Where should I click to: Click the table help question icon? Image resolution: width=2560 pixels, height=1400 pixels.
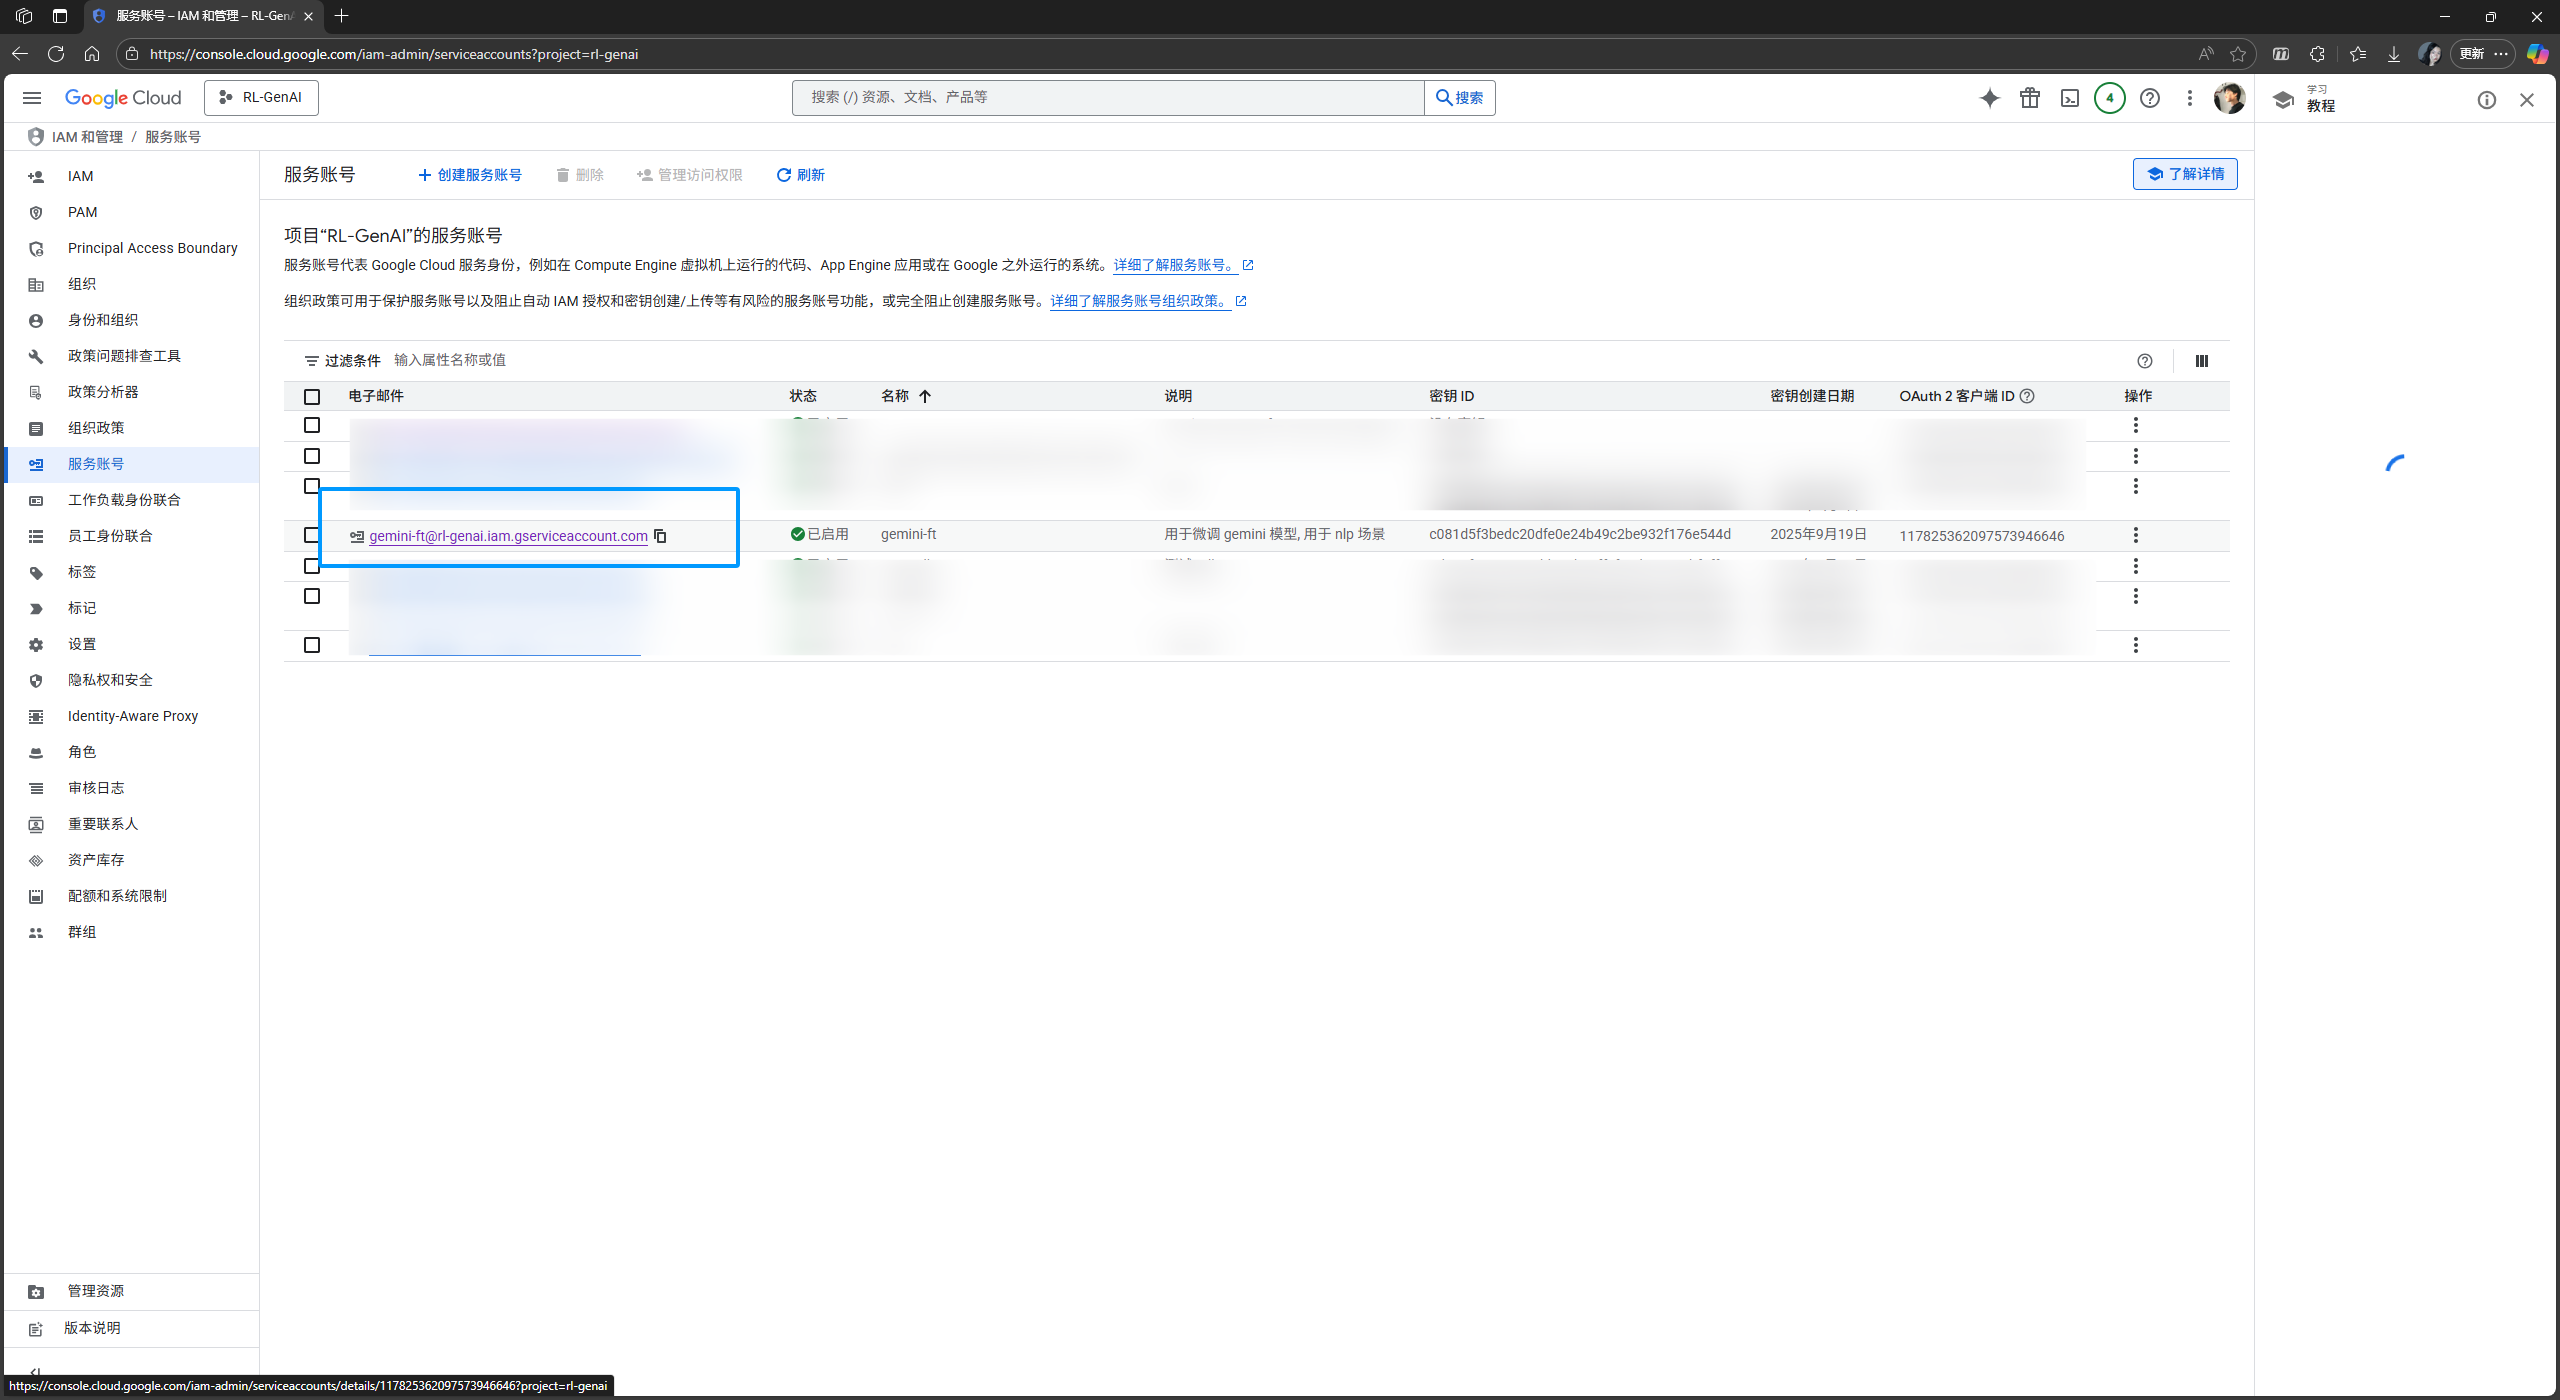[2145, 361]
